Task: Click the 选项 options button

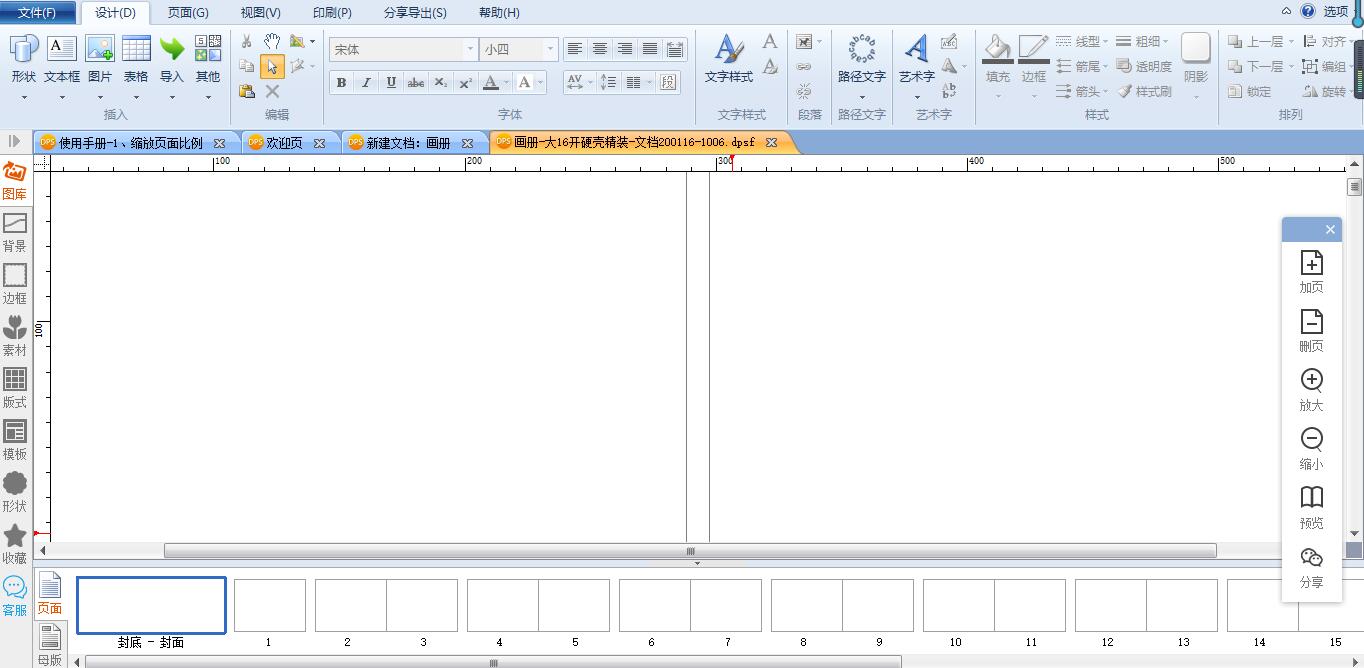Action: point(1336,12)
